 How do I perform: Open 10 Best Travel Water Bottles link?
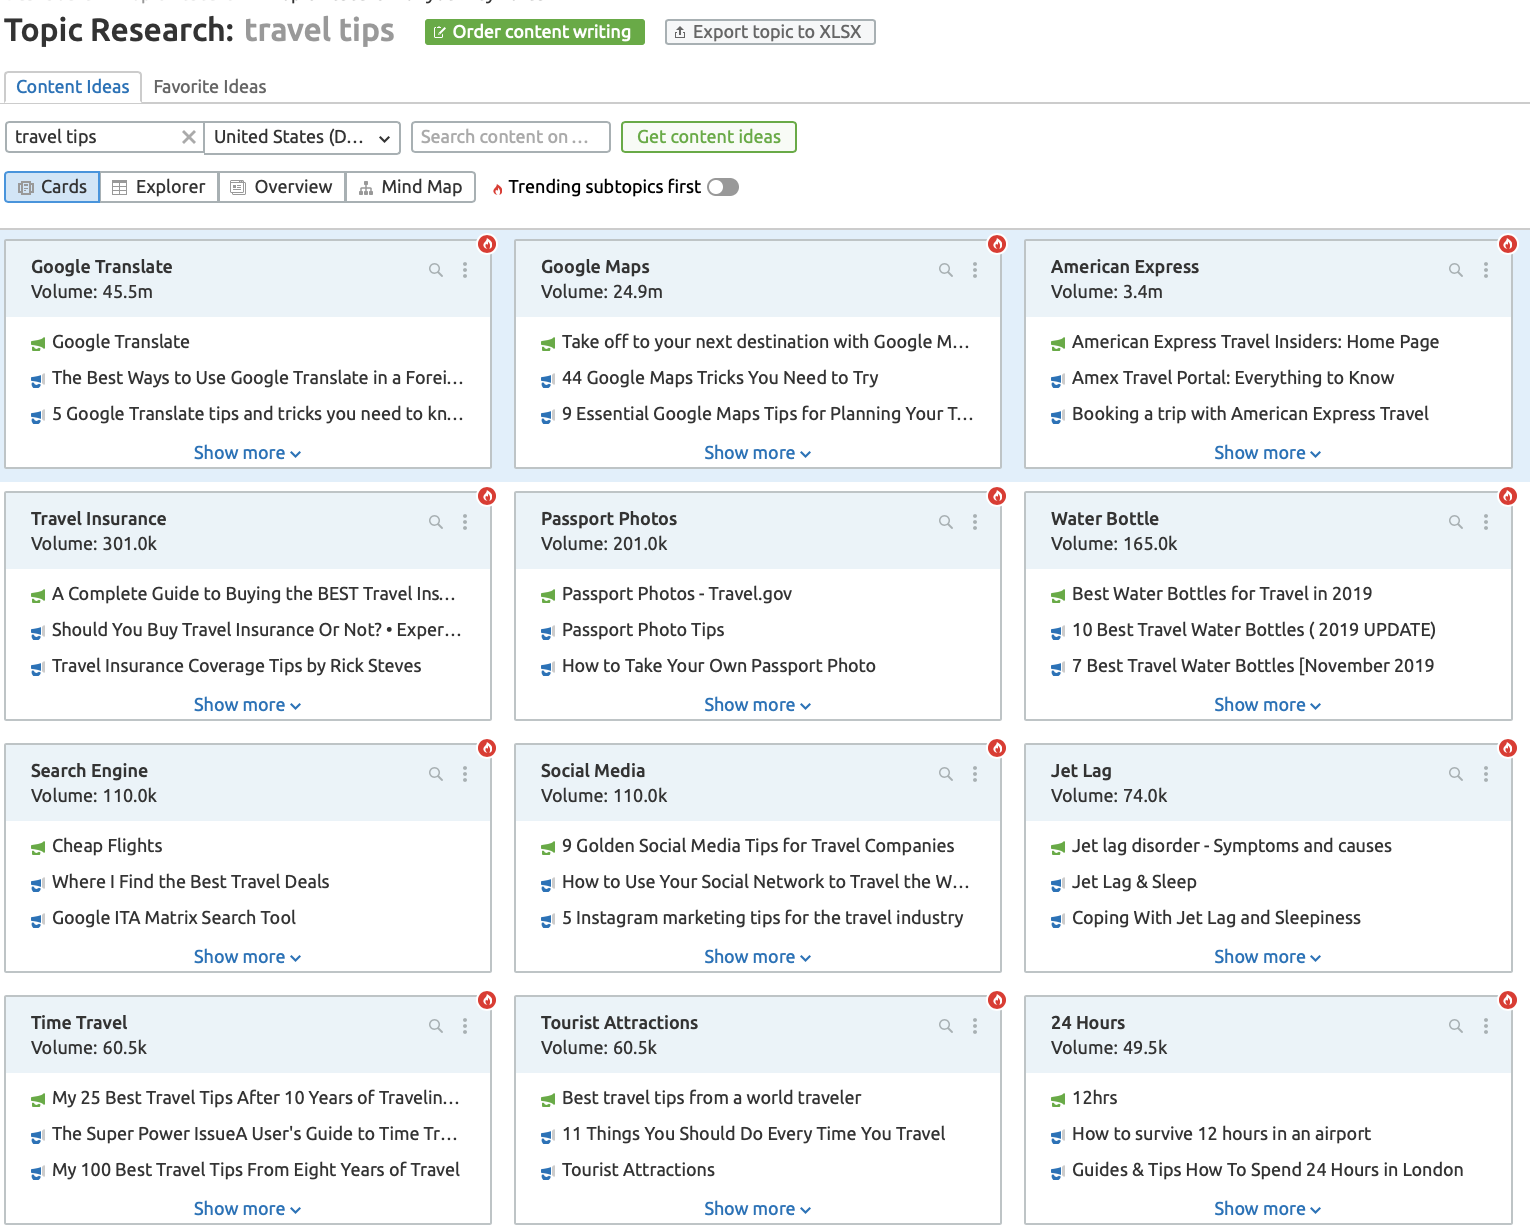pyautogui.click(x=1254, y=630)
